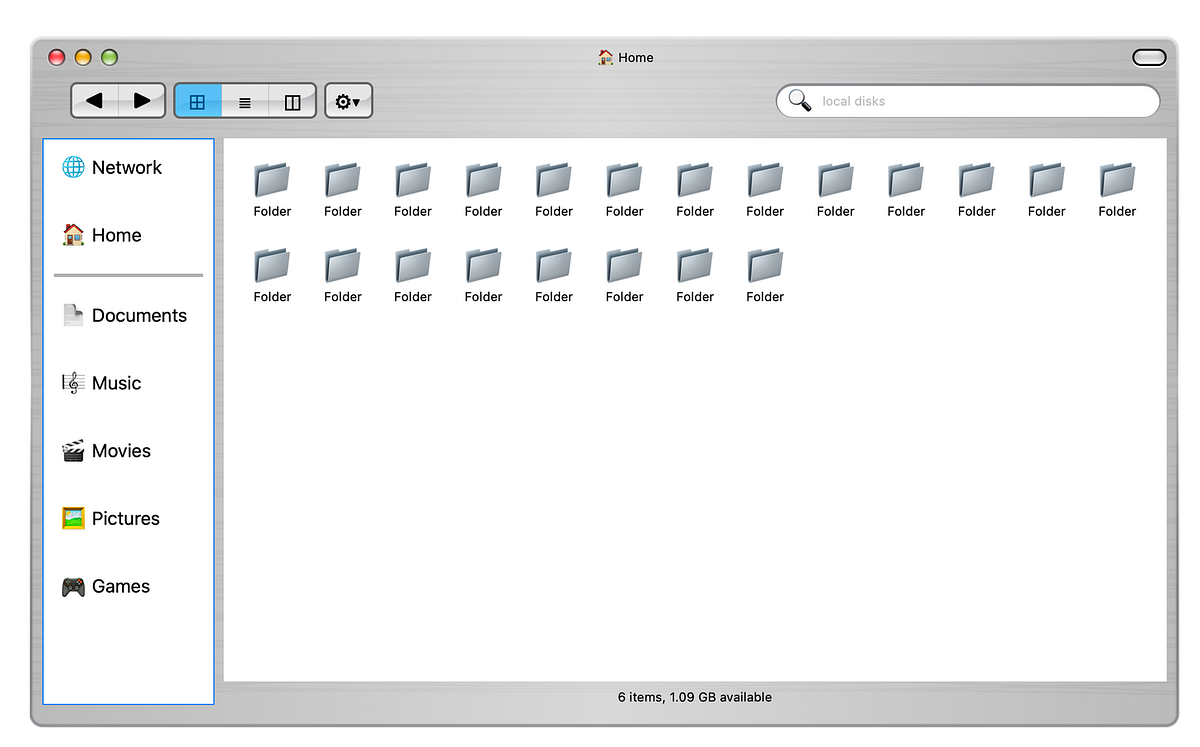Click the Home title in the titlebar
Viewport: 1200px width, 747px height.
tap(635, 57)
